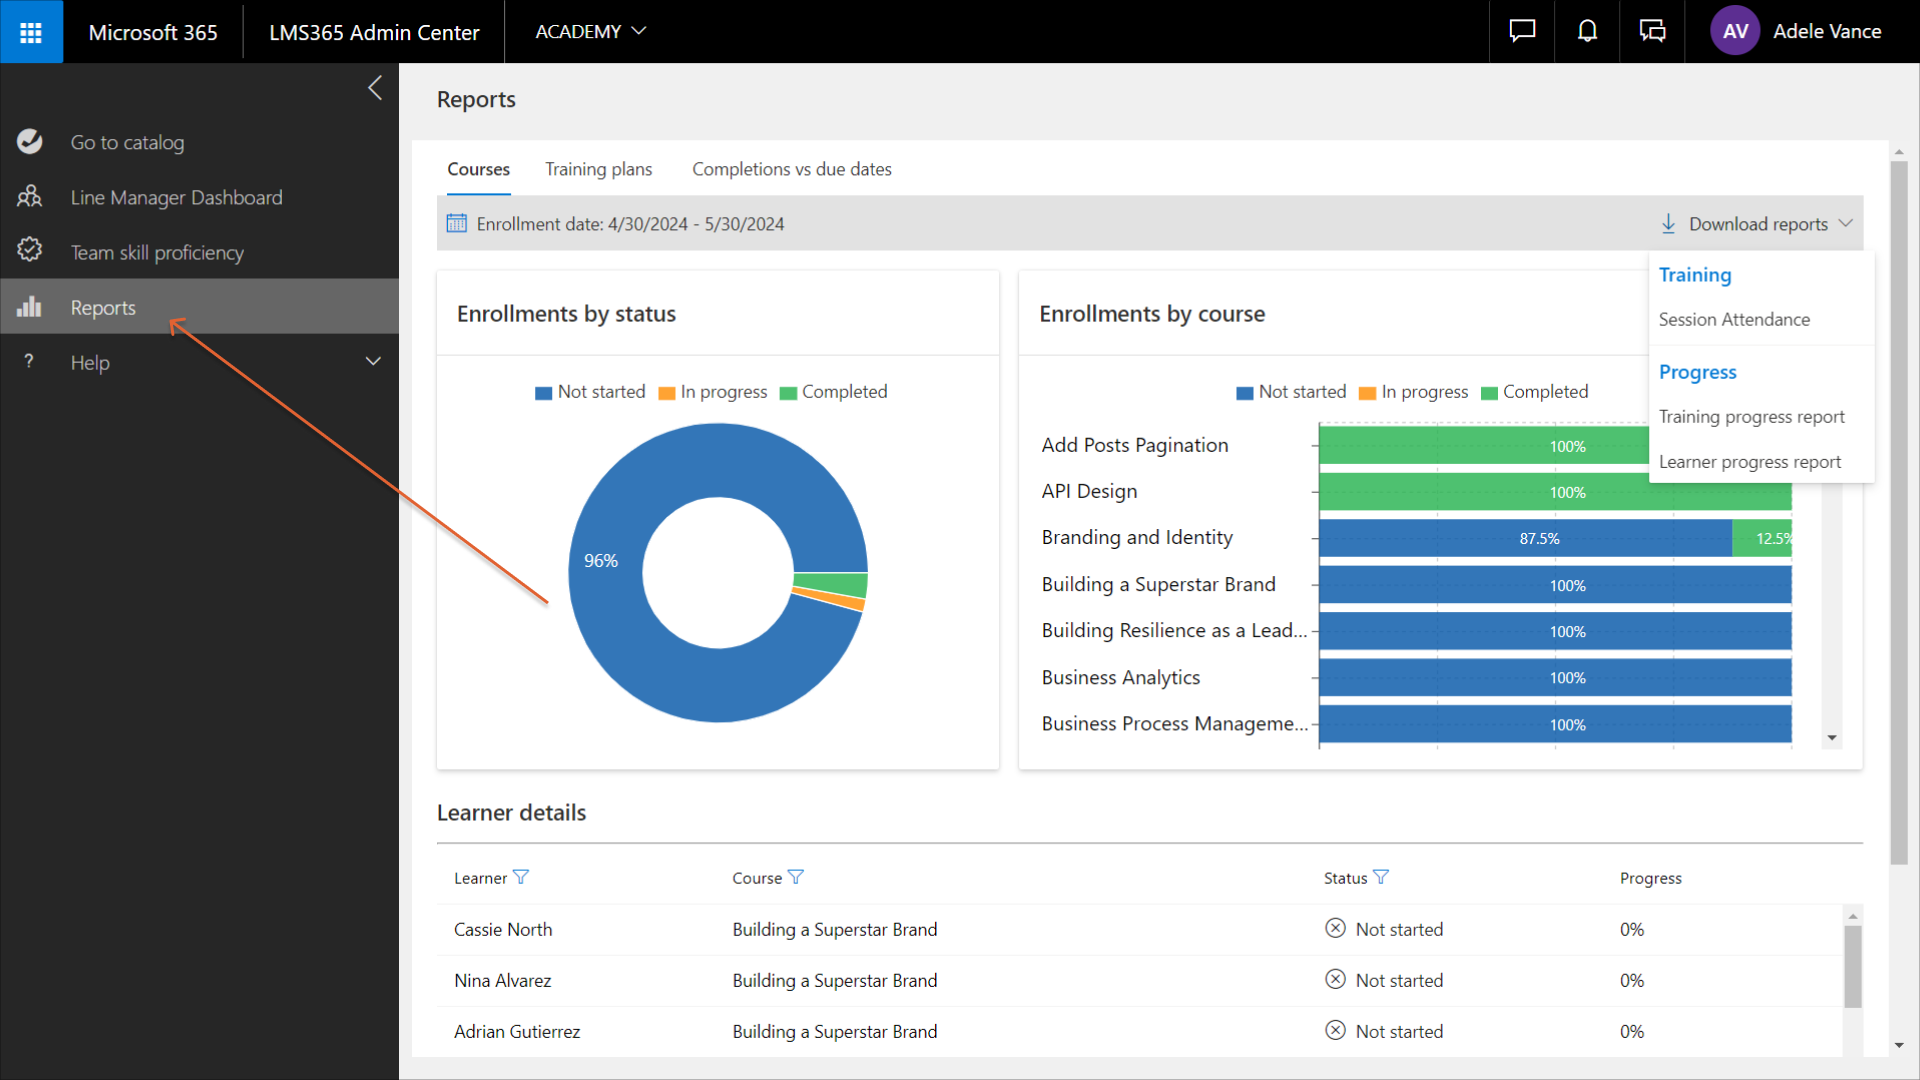Select Learner progress report option
The width and height of the screenshot is (1920, 1080).
coord(1749,462)
